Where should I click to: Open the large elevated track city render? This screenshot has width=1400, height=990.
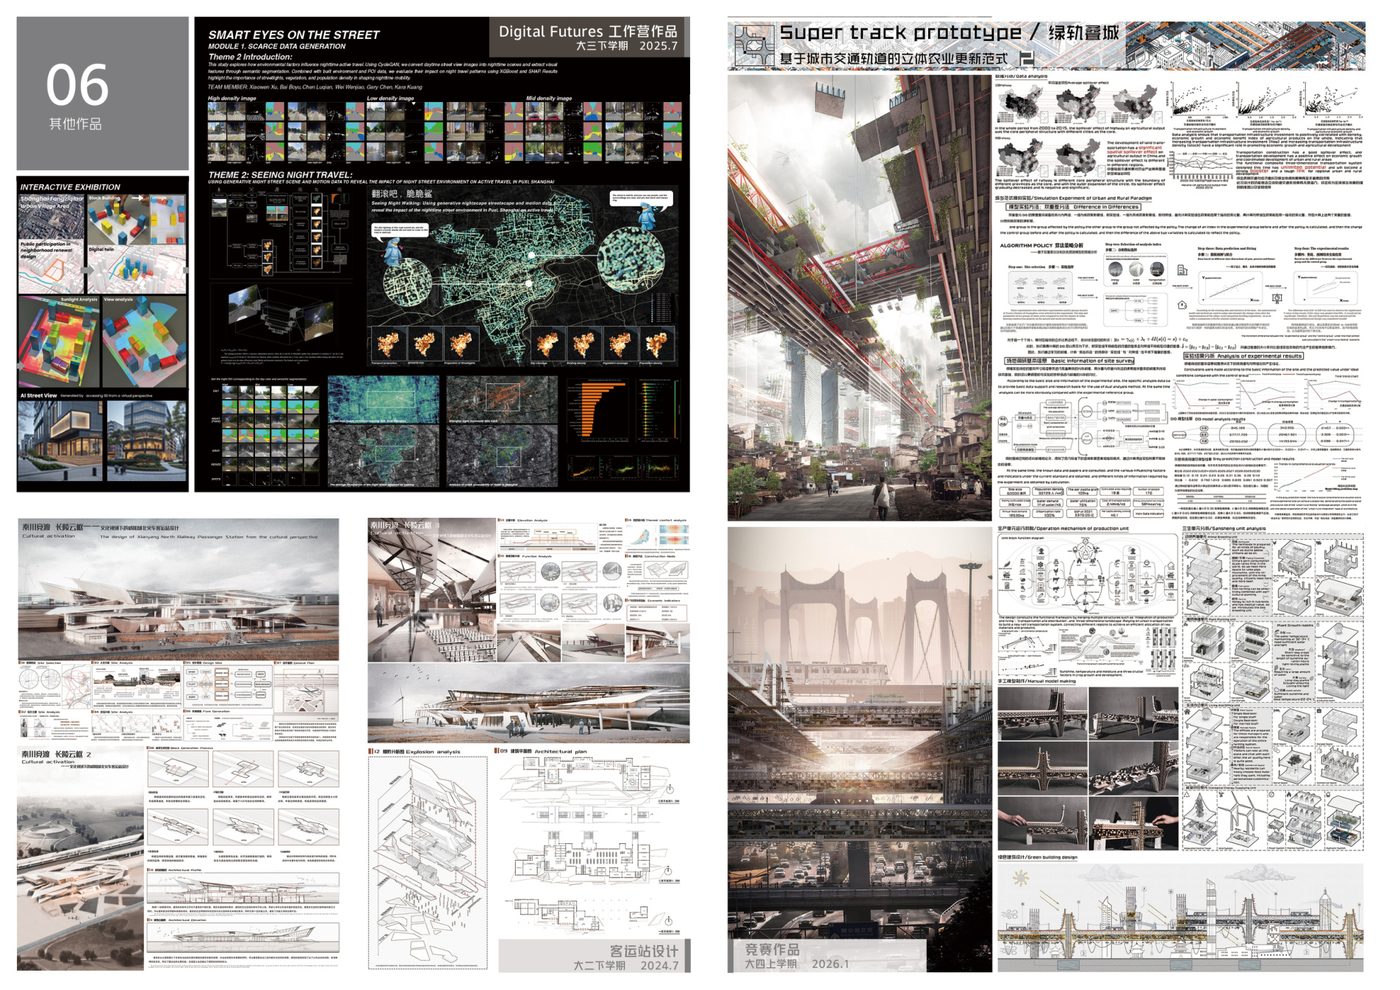[860, 295]
